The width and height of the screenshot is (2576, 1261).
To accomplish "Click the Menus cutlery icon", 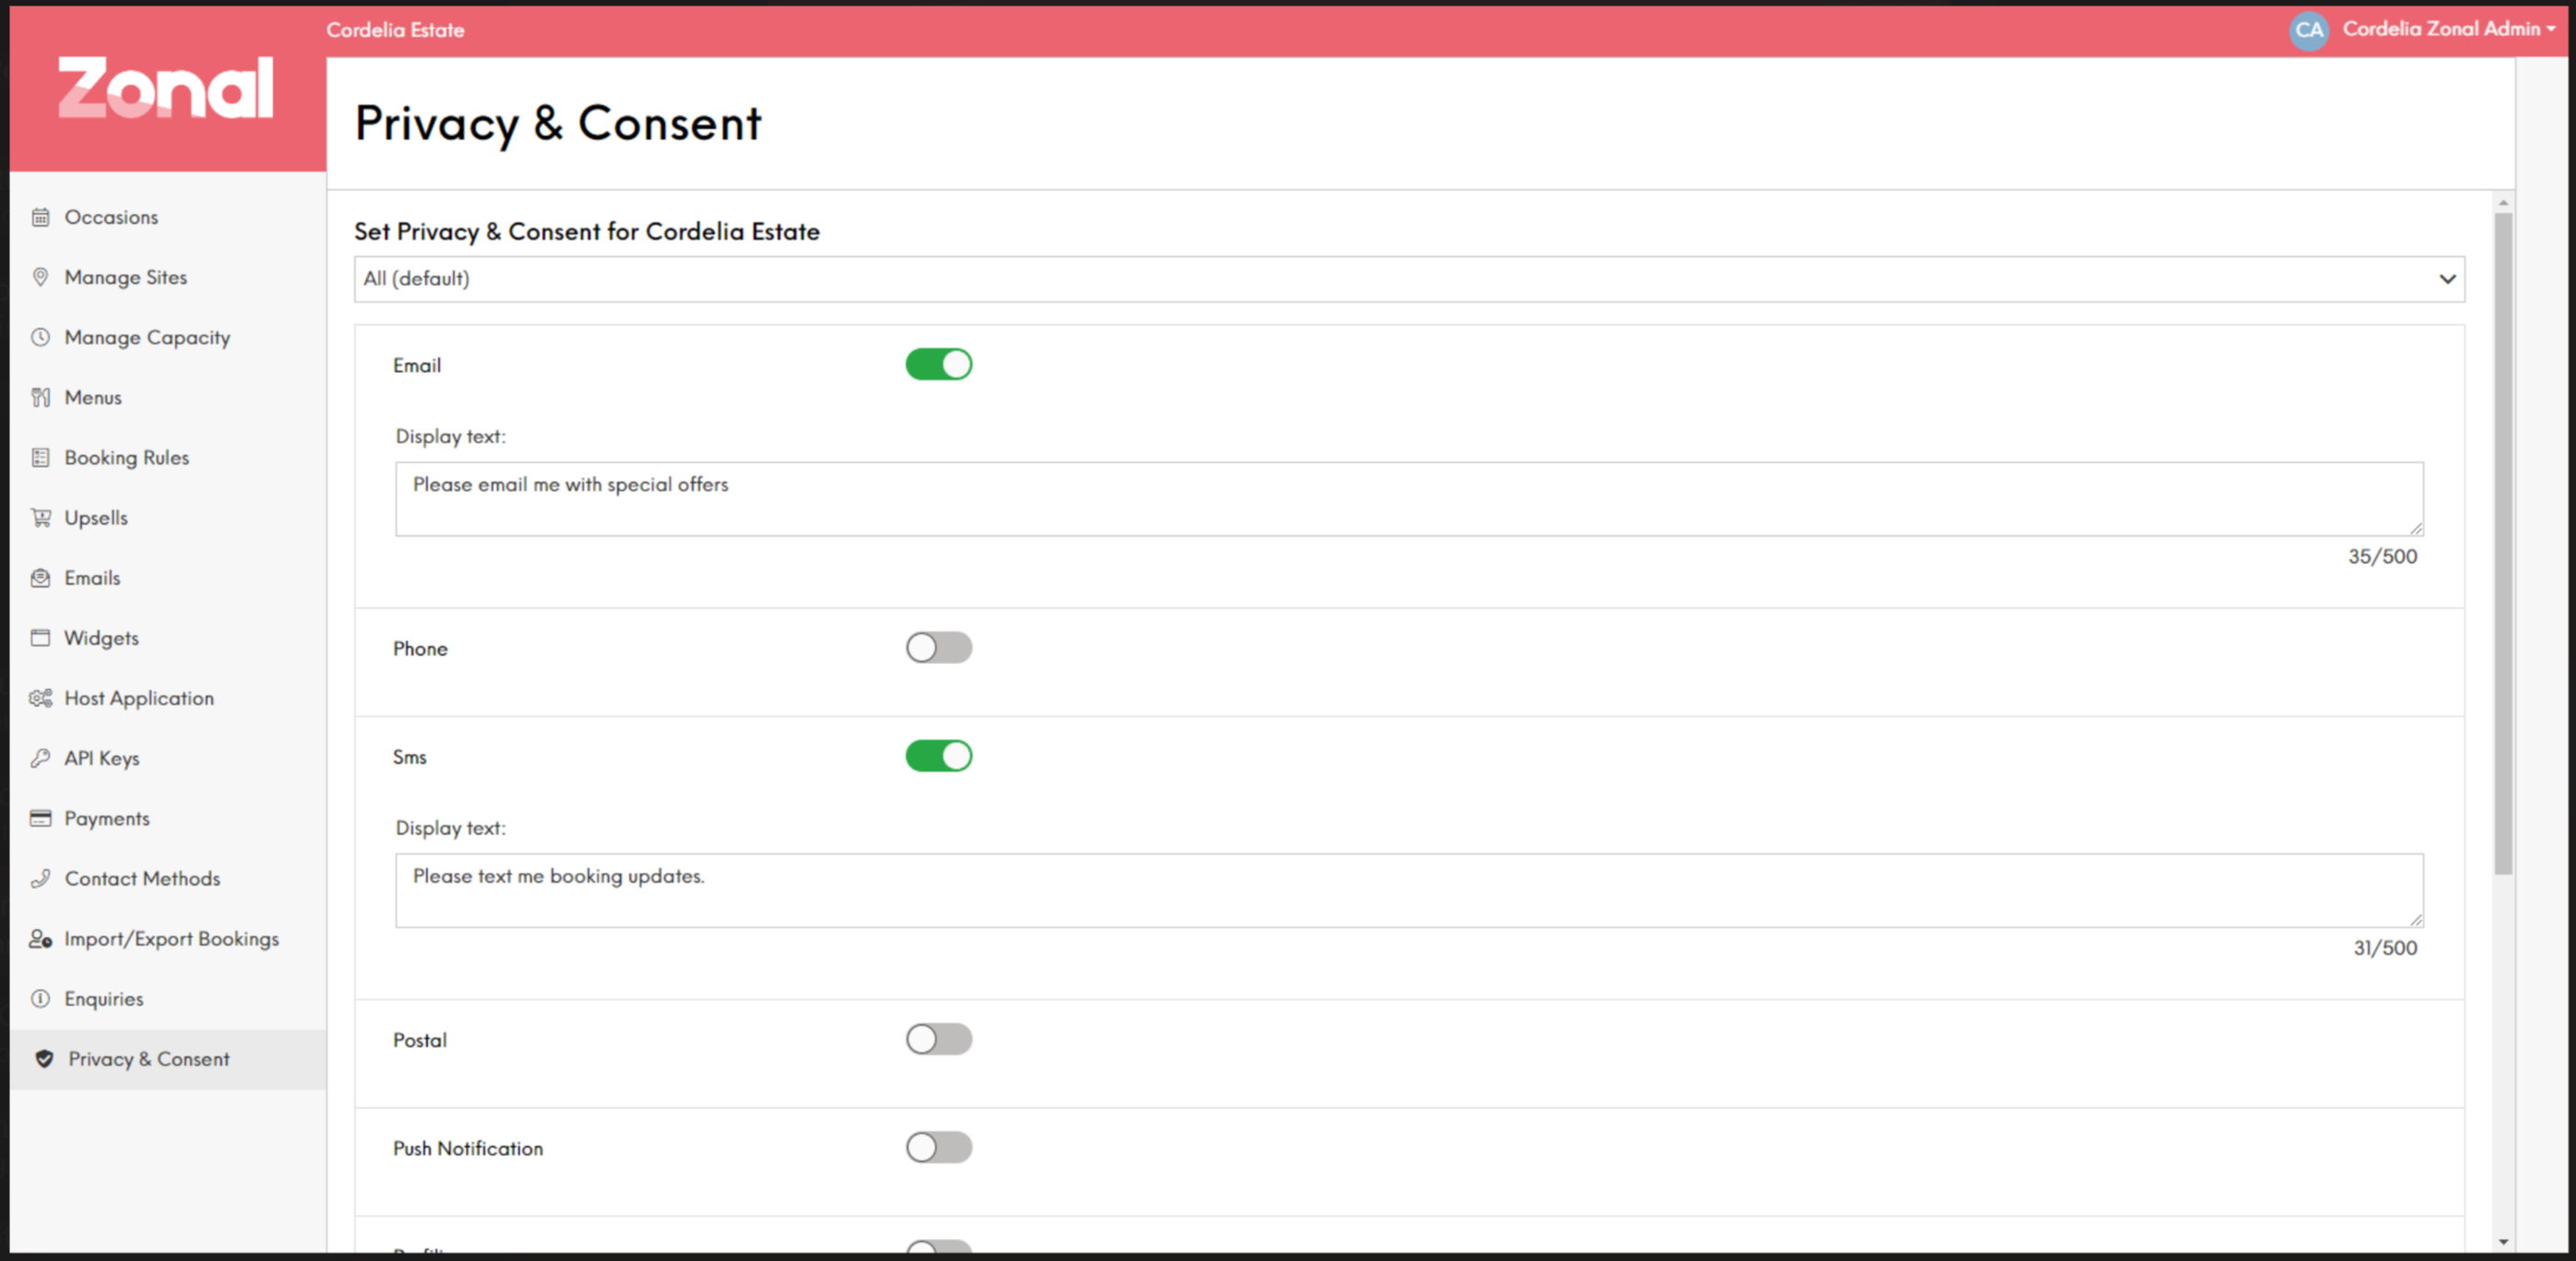I will point(40,397).
